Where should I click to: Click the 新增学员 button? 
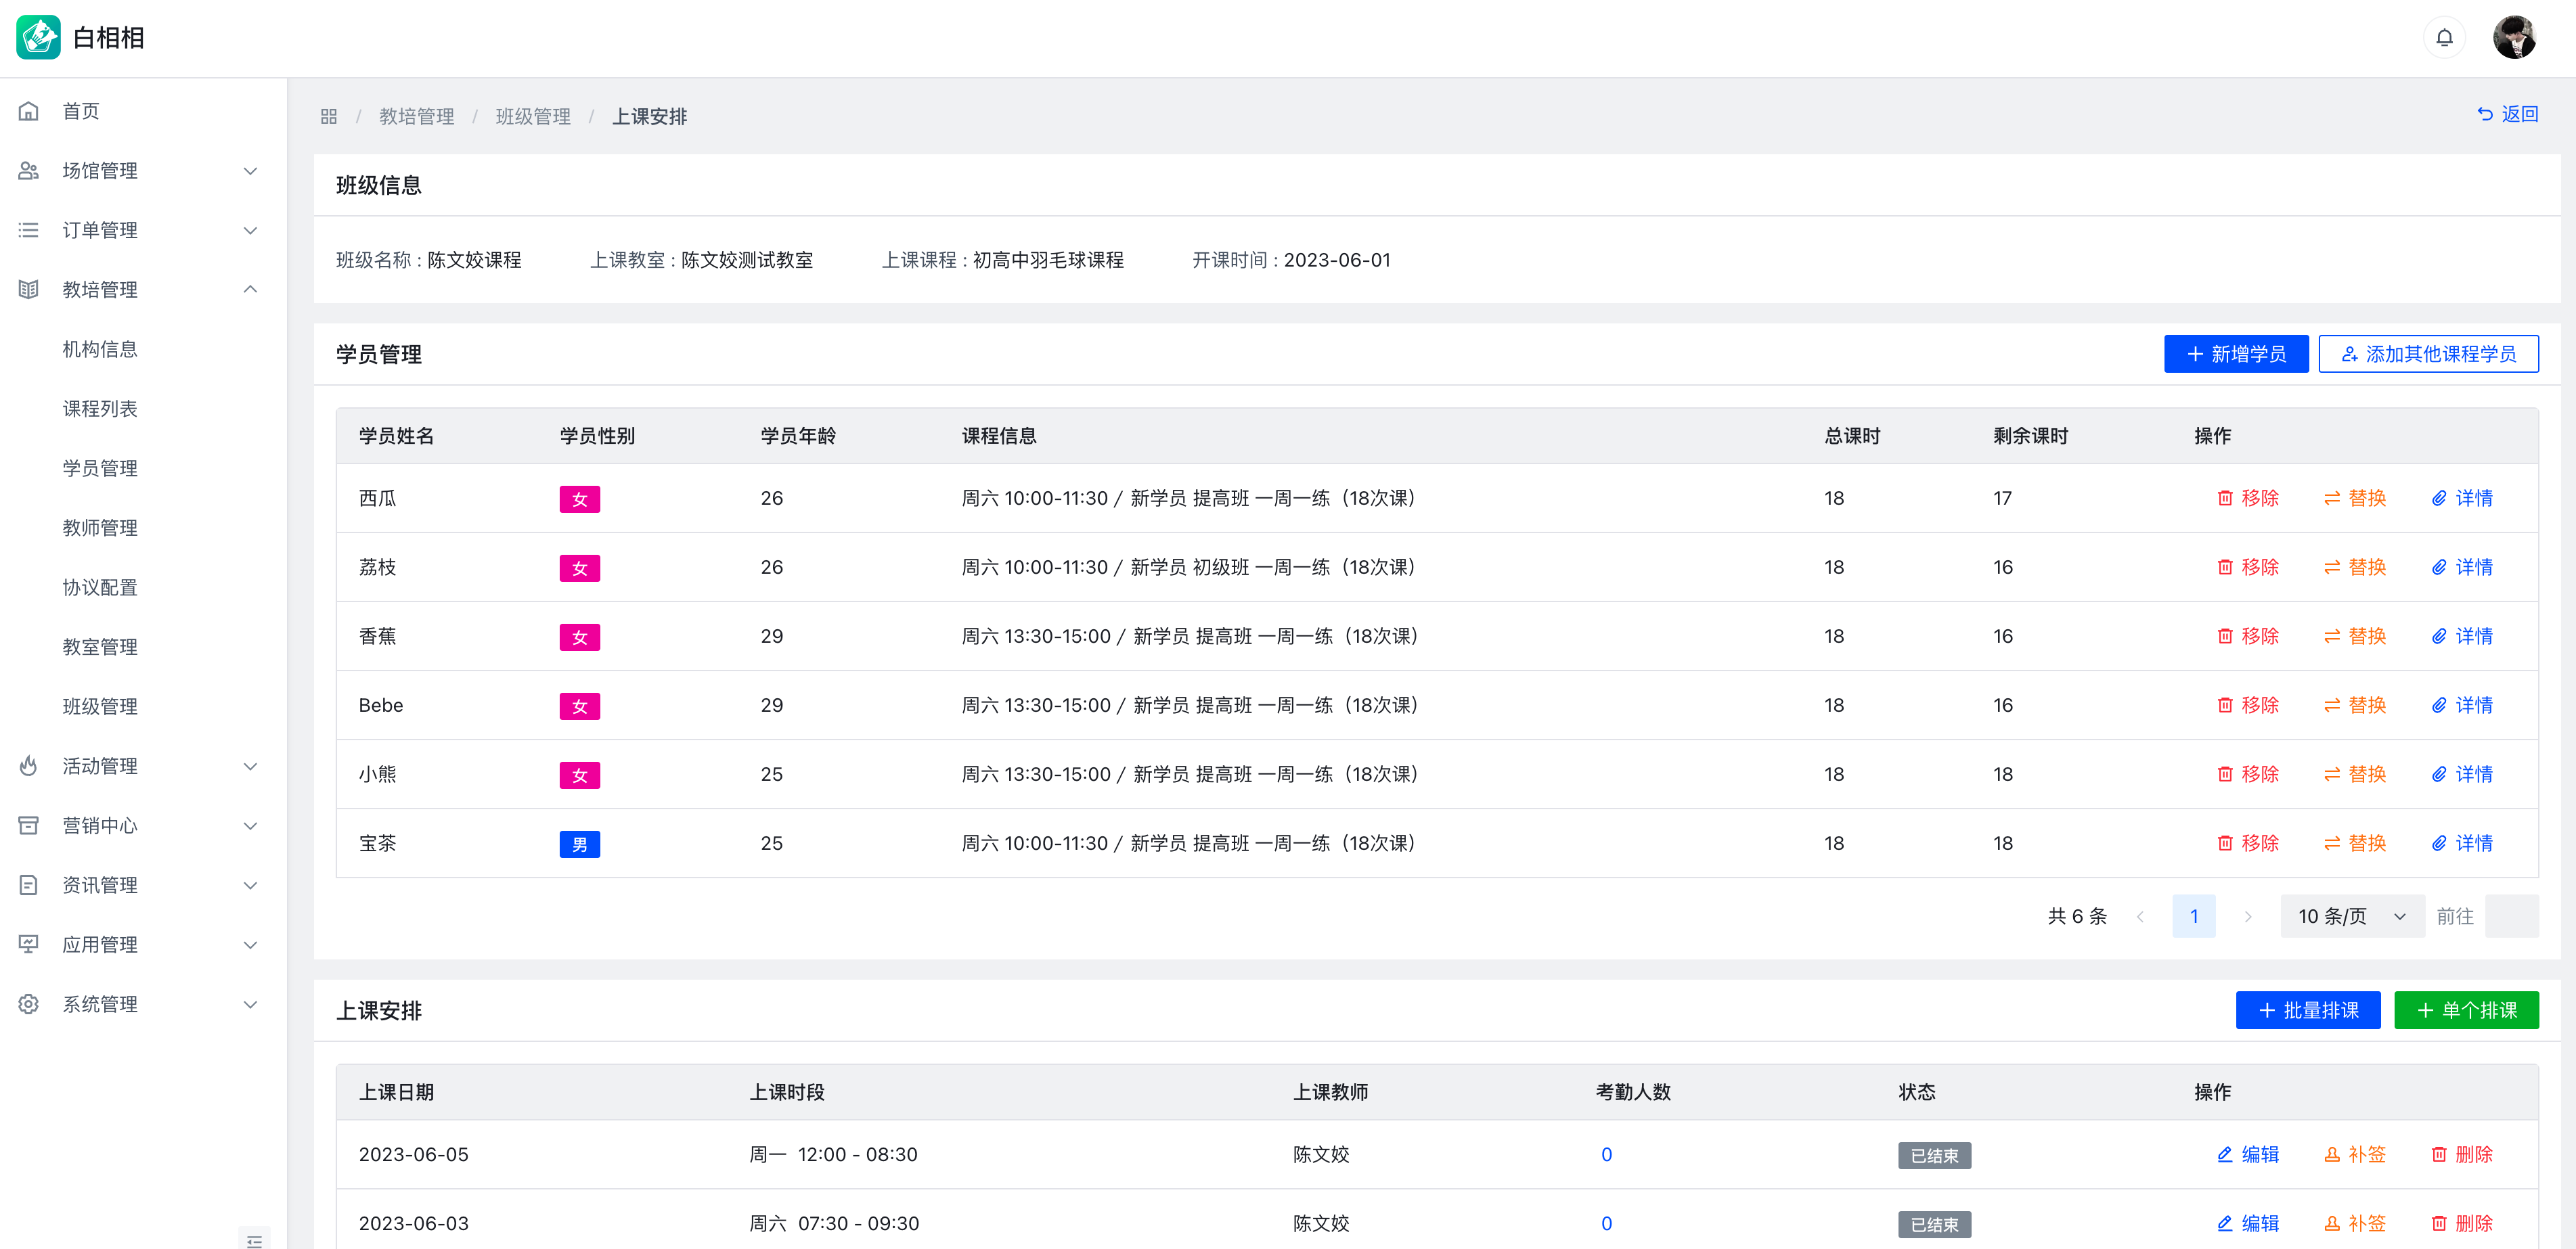(x=2236, y=354)
